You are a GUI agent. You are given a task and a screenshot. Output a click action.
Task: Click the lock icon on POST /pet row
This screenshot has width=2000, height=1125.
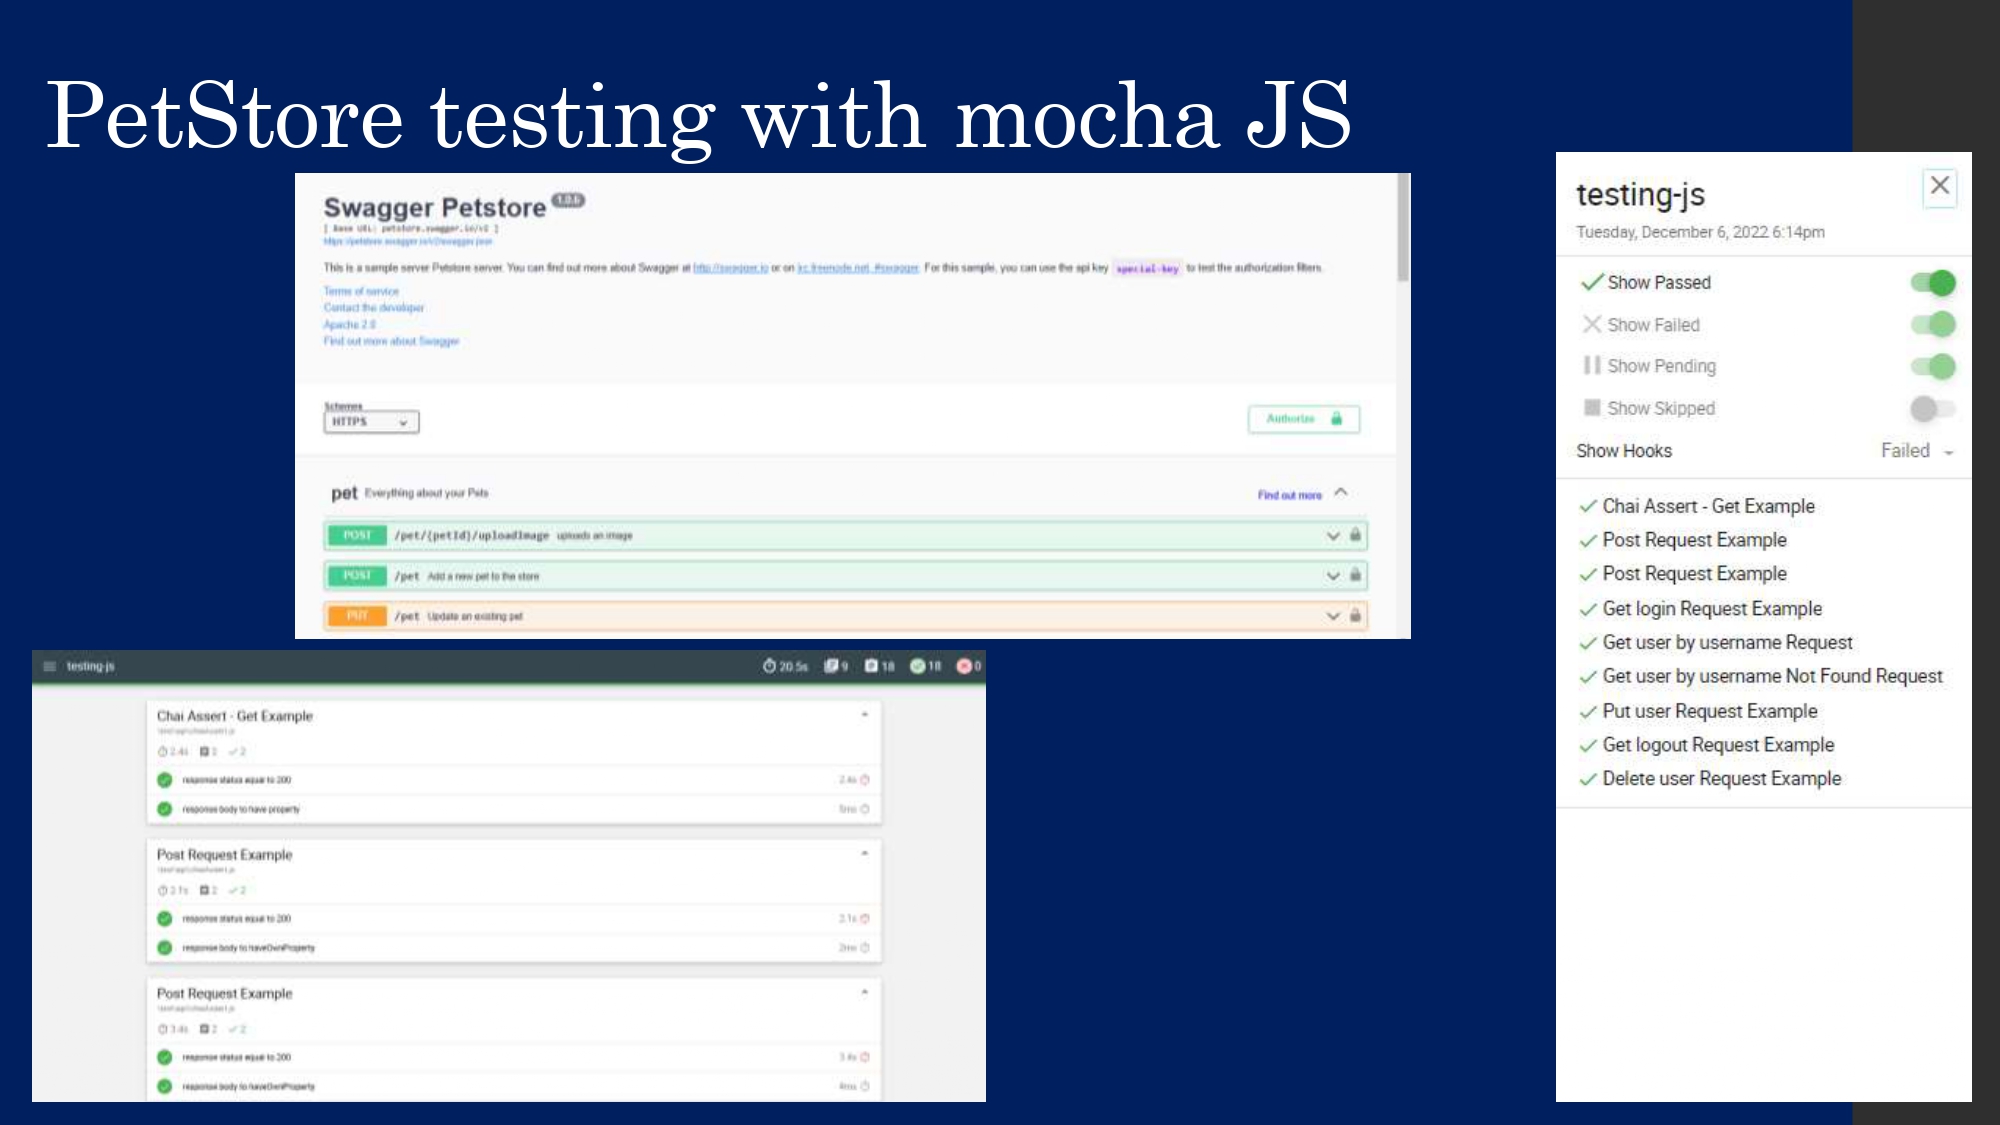[x=1355, y=575]
